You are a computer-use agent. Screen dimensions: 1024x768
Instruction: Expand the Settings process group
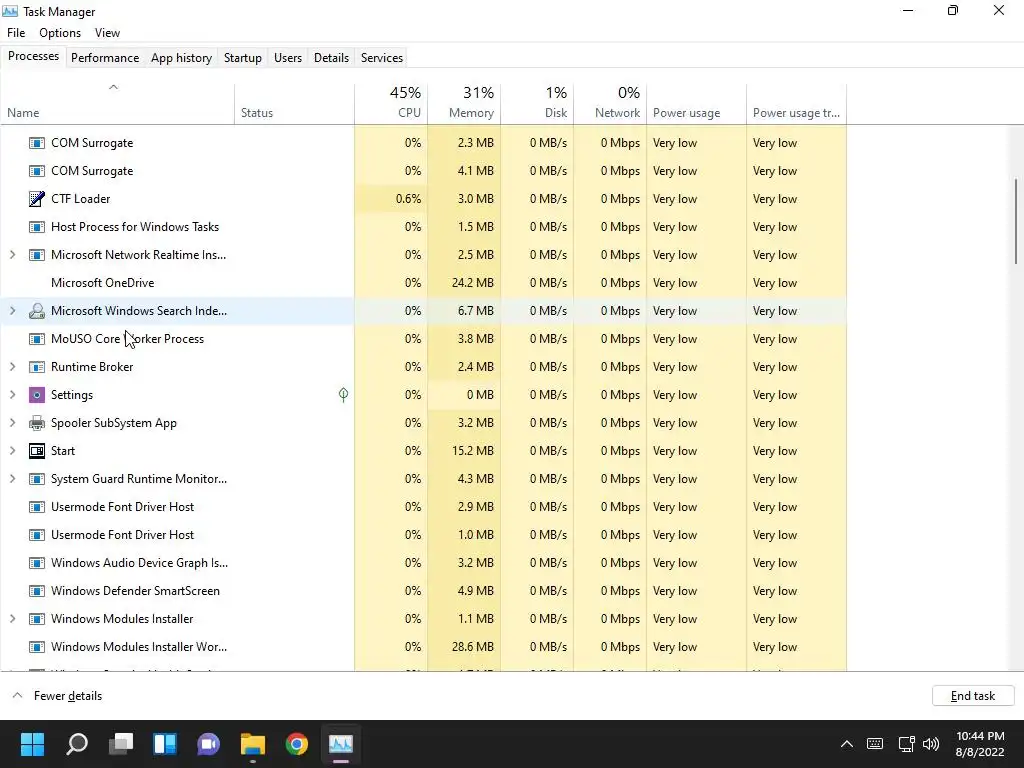[12, 394]
